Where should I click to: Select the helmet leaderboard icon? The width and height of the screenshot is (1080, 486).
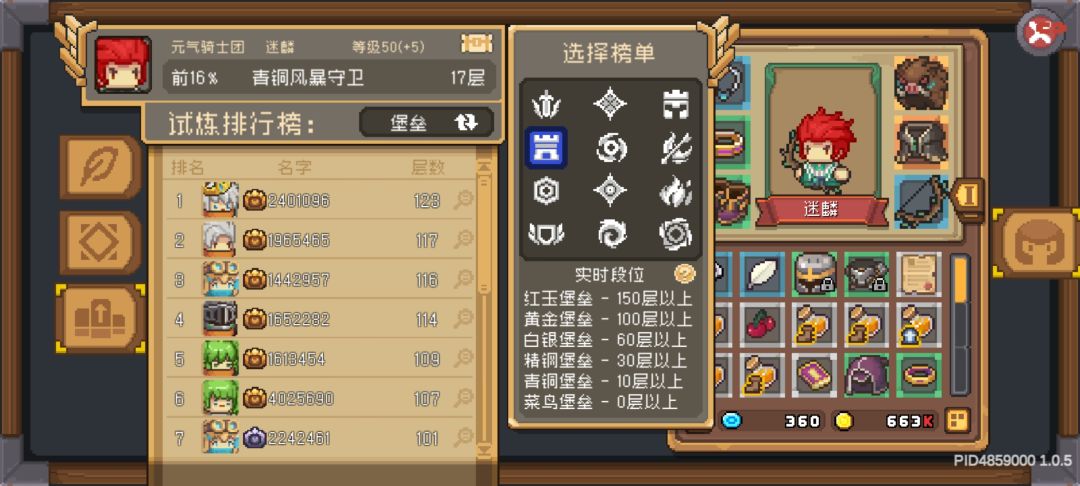(x=675, y=105)
